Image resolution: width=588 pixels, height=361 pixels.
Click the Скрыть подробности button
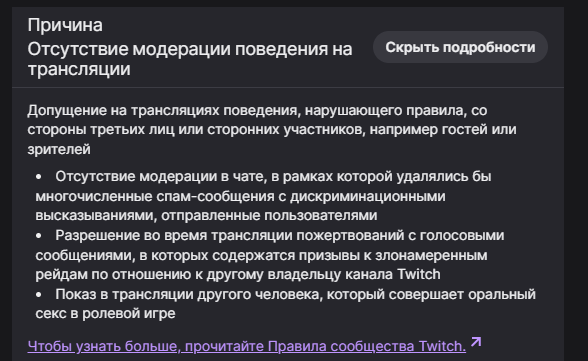460,47
